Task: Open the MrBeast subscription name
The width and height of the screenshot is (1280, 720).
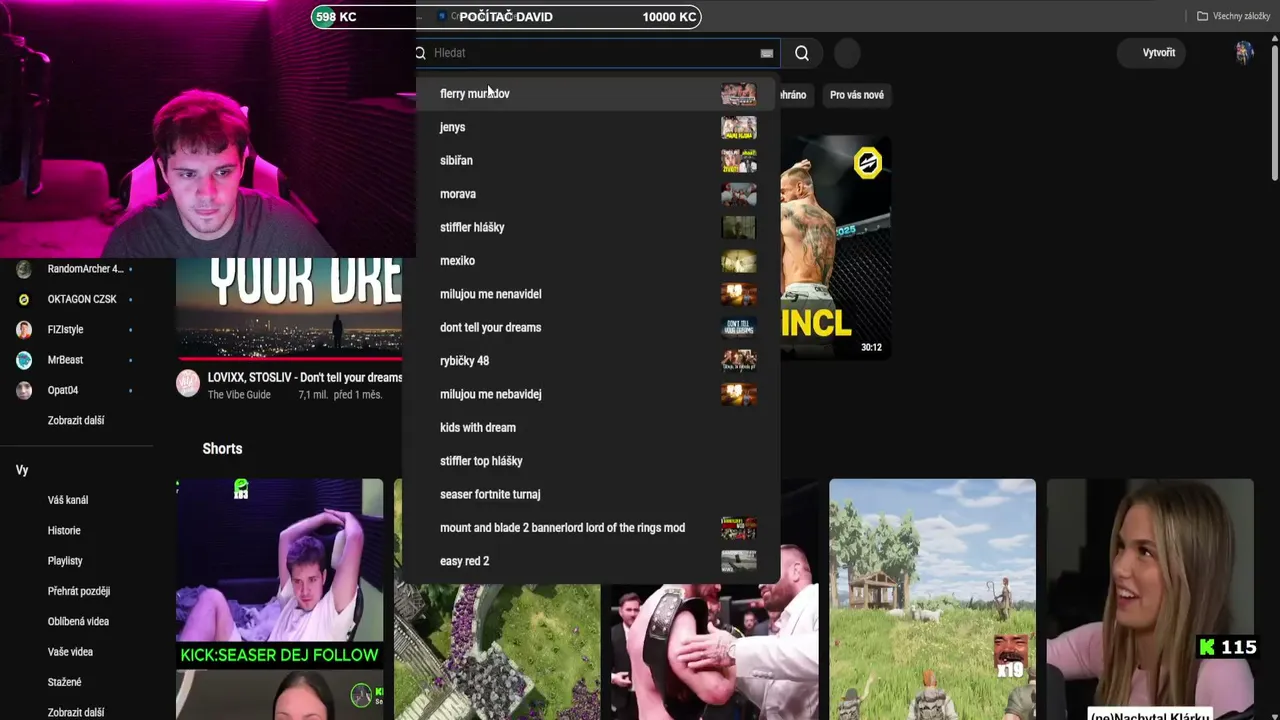Action: [x=65, y=360]
